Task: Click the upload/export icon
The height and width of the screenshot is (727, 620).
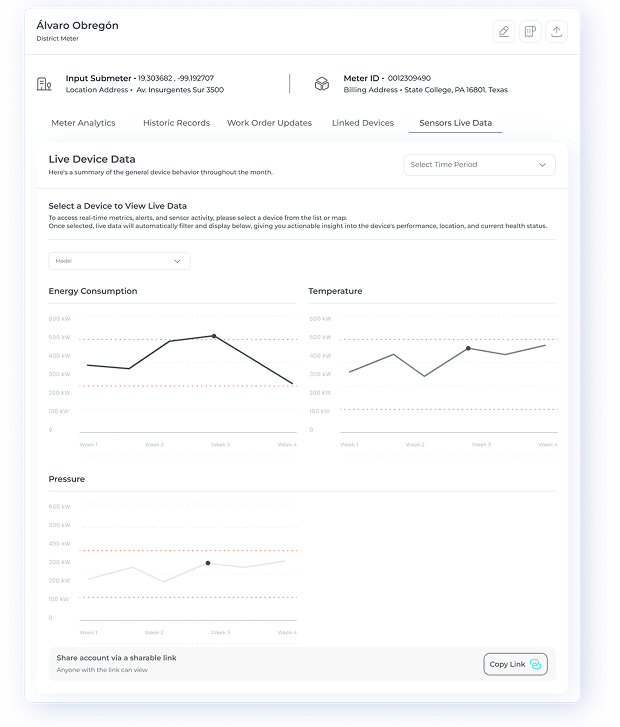Action: [557, 32]
